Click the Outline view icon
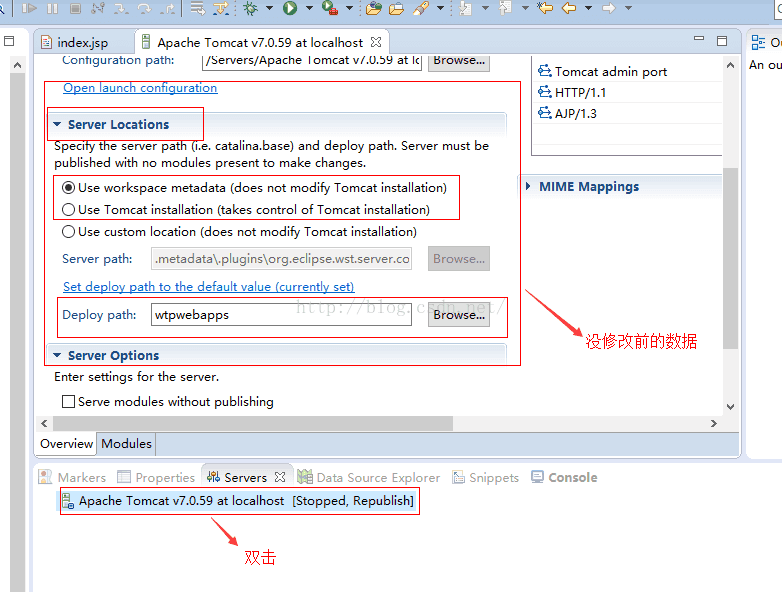Image resolution: width=782 pixels, height=592 pixels. pyautogui.click(x=758, y=42)
